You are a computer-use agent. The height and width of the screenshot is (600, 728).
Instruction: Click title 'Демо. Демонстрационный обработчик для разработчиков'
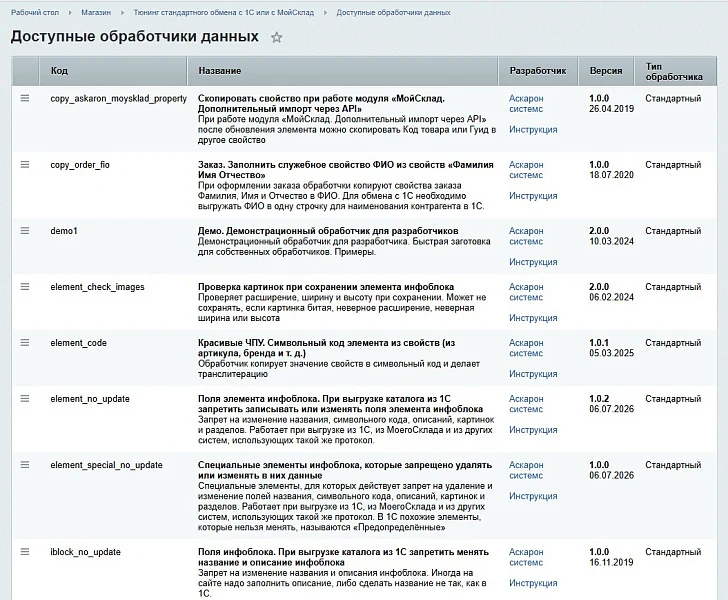(328, 231)
